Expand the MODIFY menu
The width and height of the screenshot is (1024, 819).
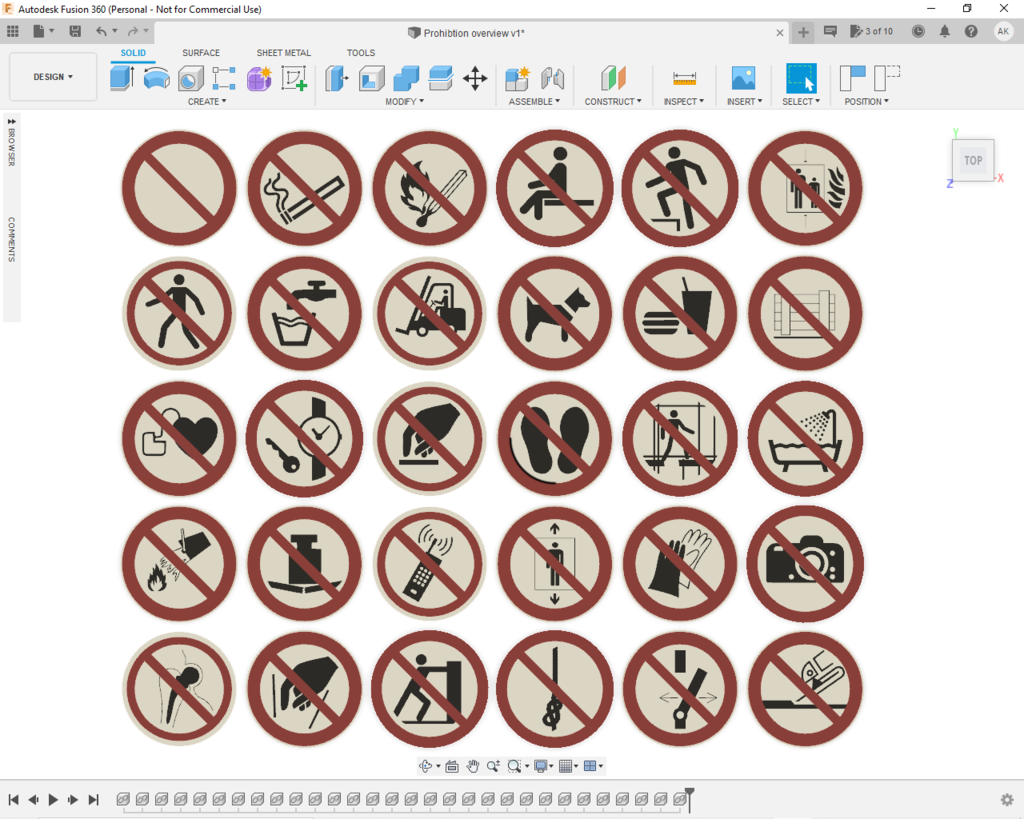(404, 101)
